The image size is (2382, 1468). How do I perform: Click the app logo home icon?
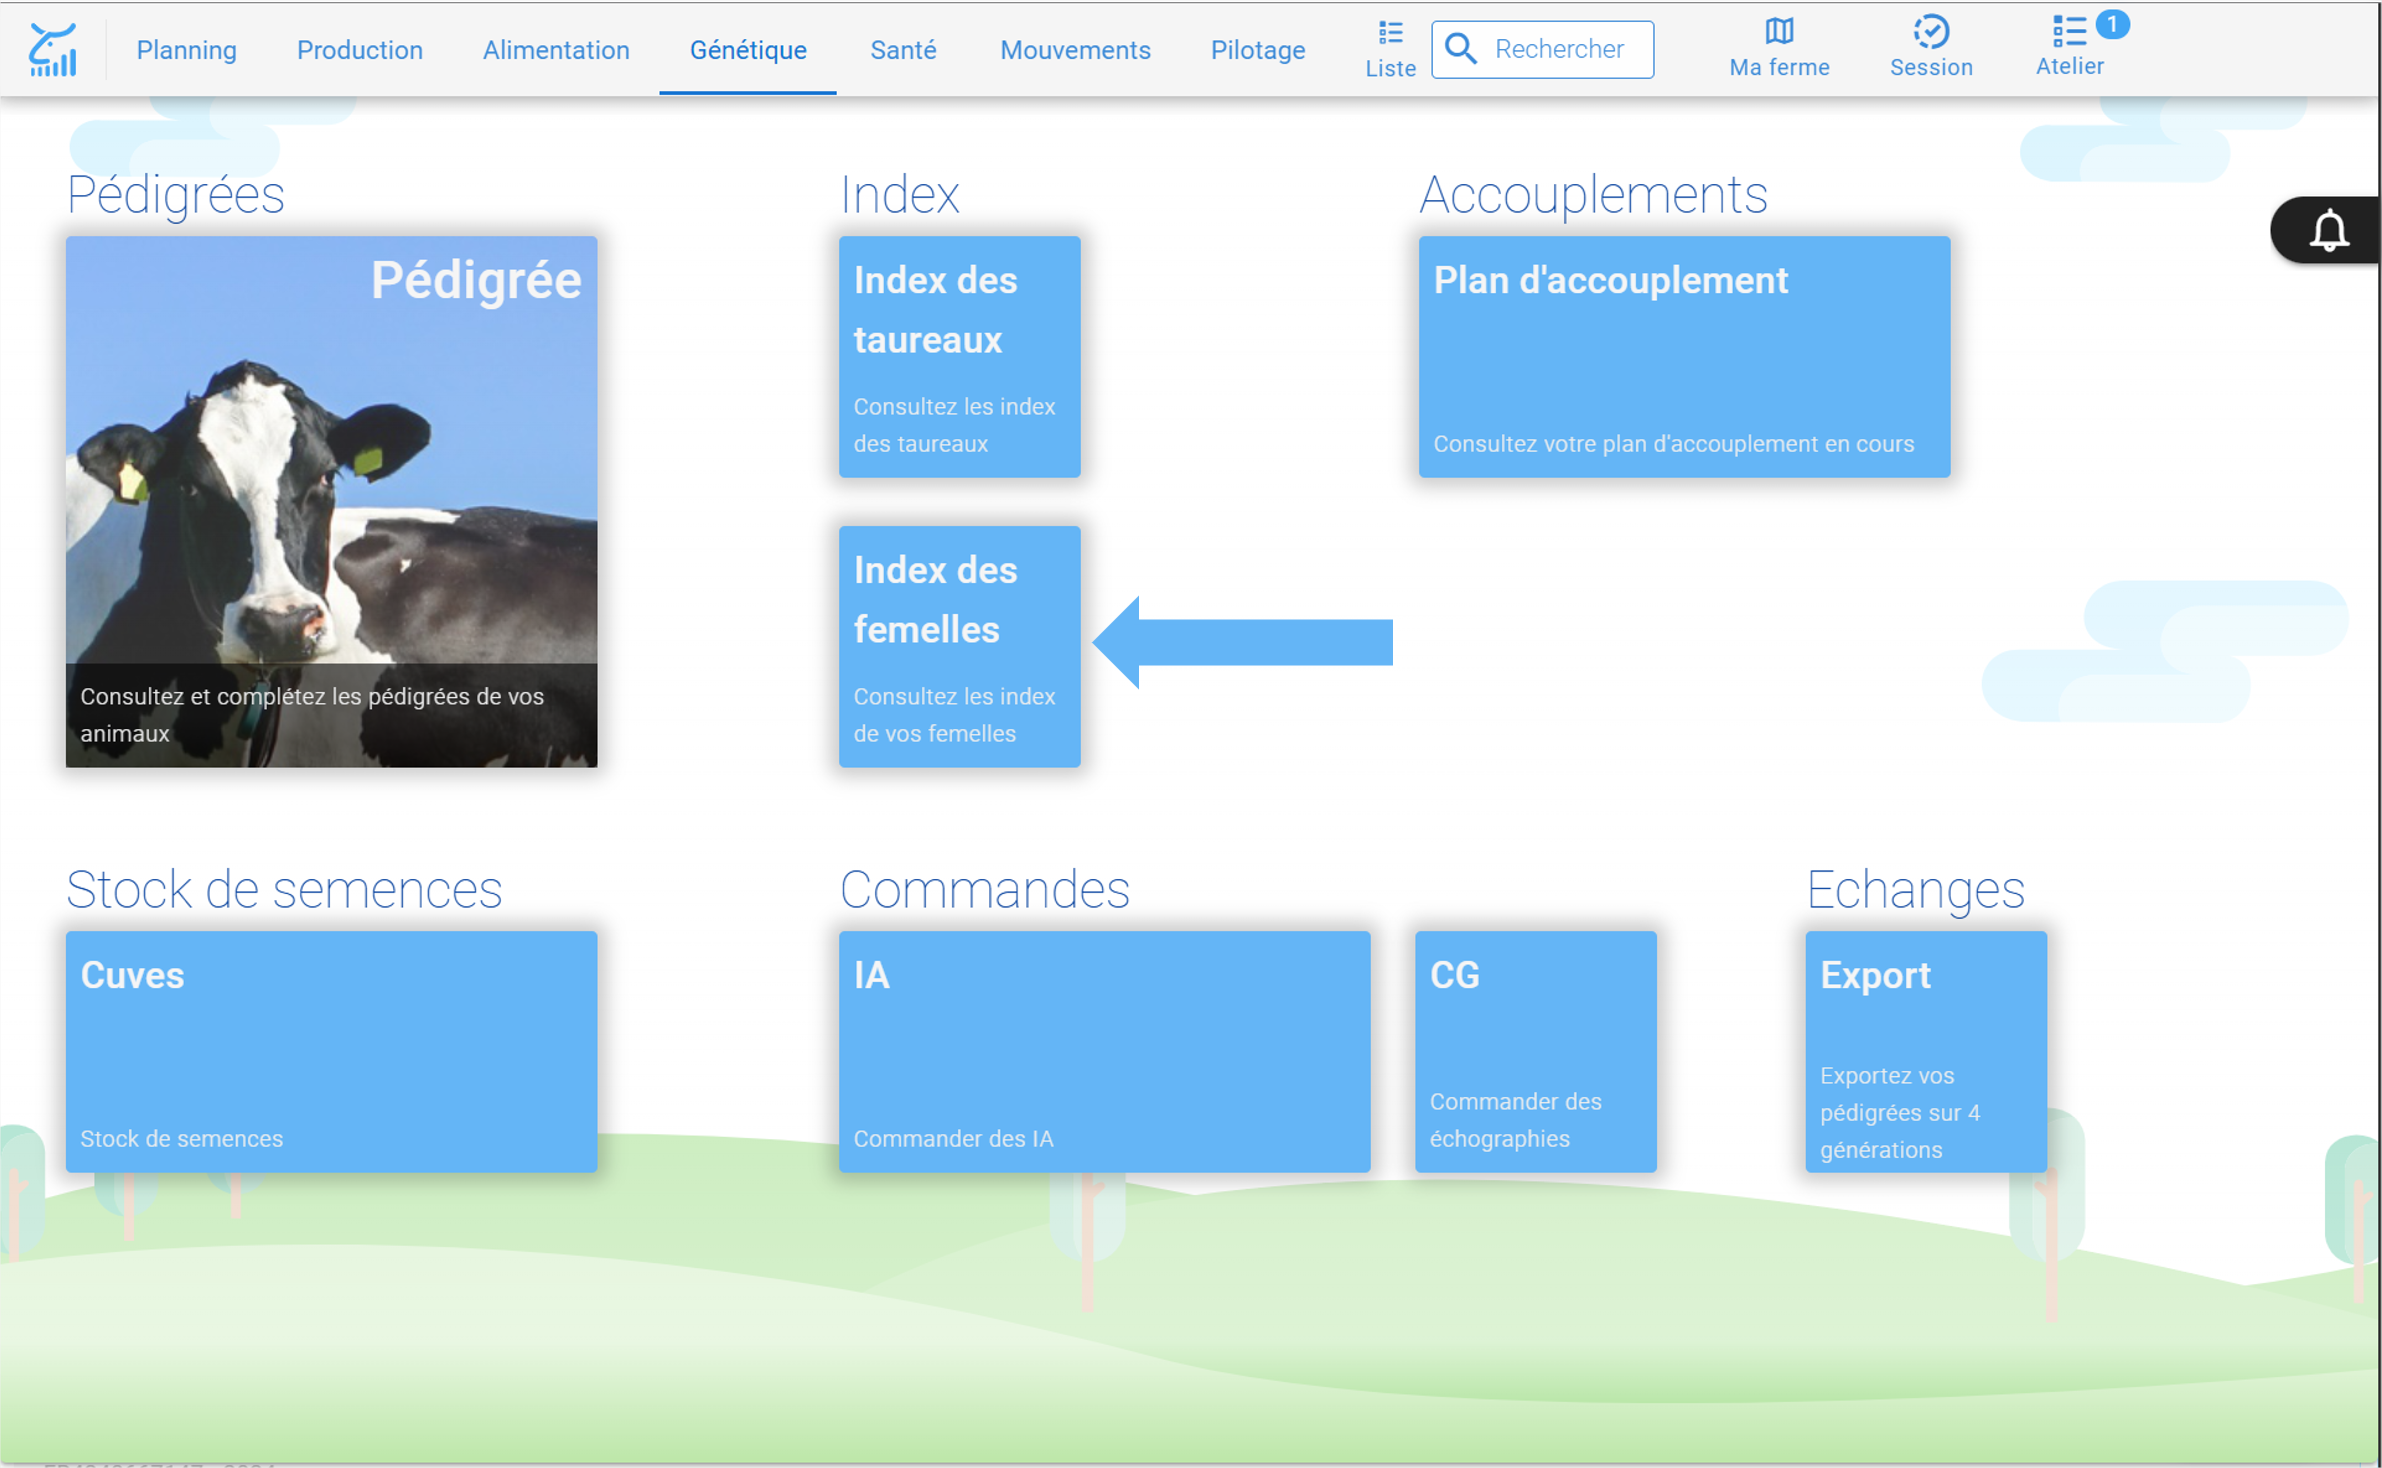coord(52,50)
